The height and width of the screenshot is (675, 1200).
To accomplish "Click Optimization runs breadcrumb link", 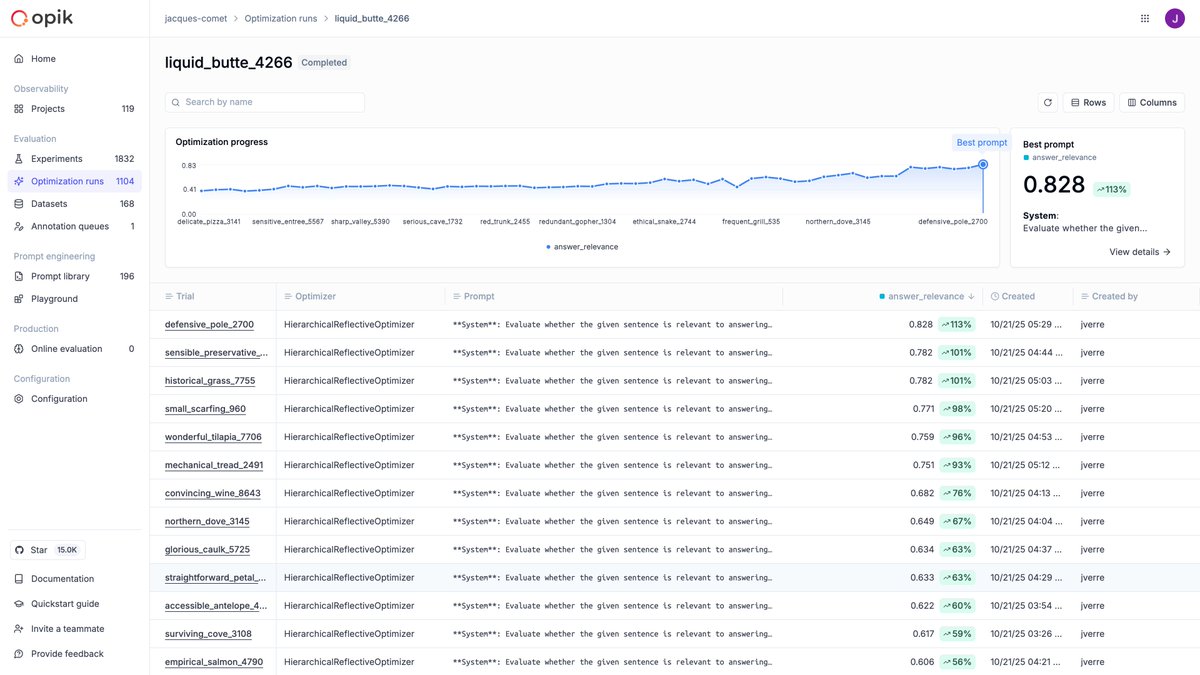I will pos(279,18).
